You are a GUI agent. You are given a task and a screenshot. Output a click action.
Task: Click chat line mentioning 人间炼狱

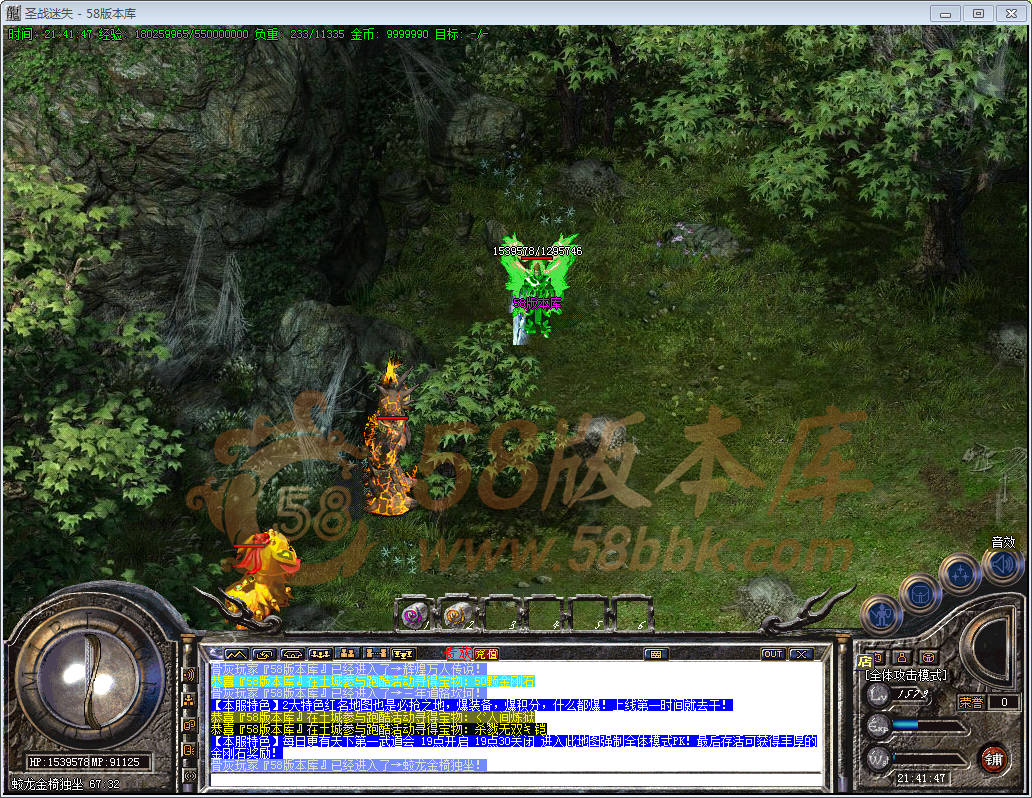tap(373, 717)
